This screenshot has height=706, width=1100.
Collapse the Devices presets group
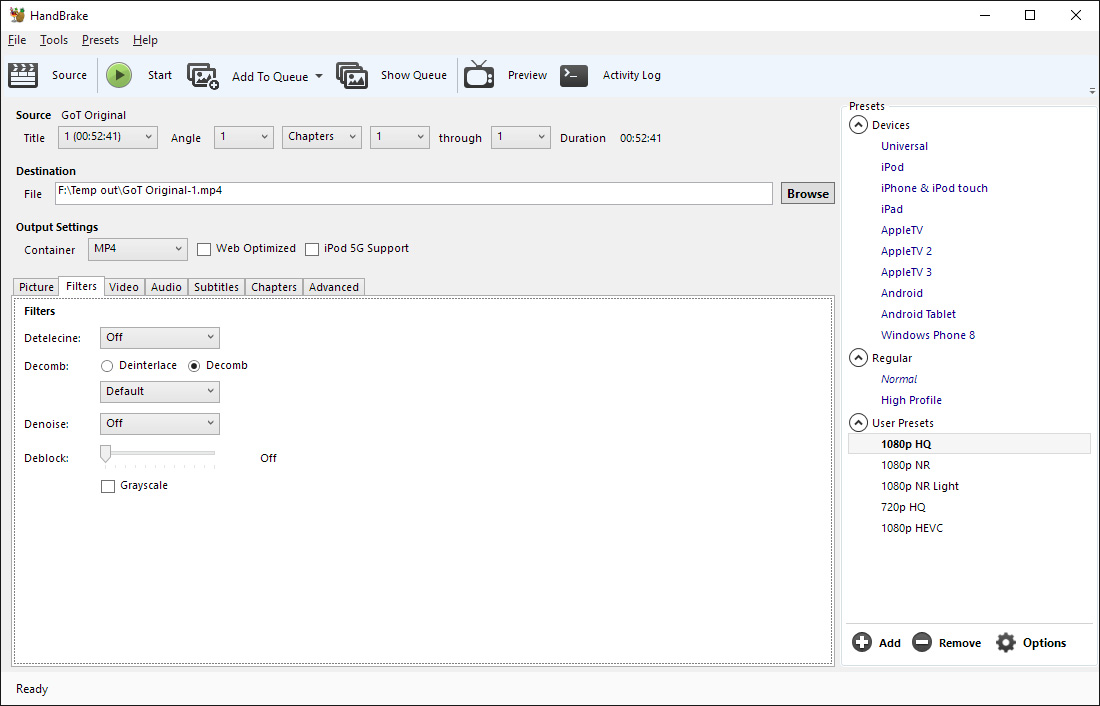pyautogui.click(x=858, y=125)
